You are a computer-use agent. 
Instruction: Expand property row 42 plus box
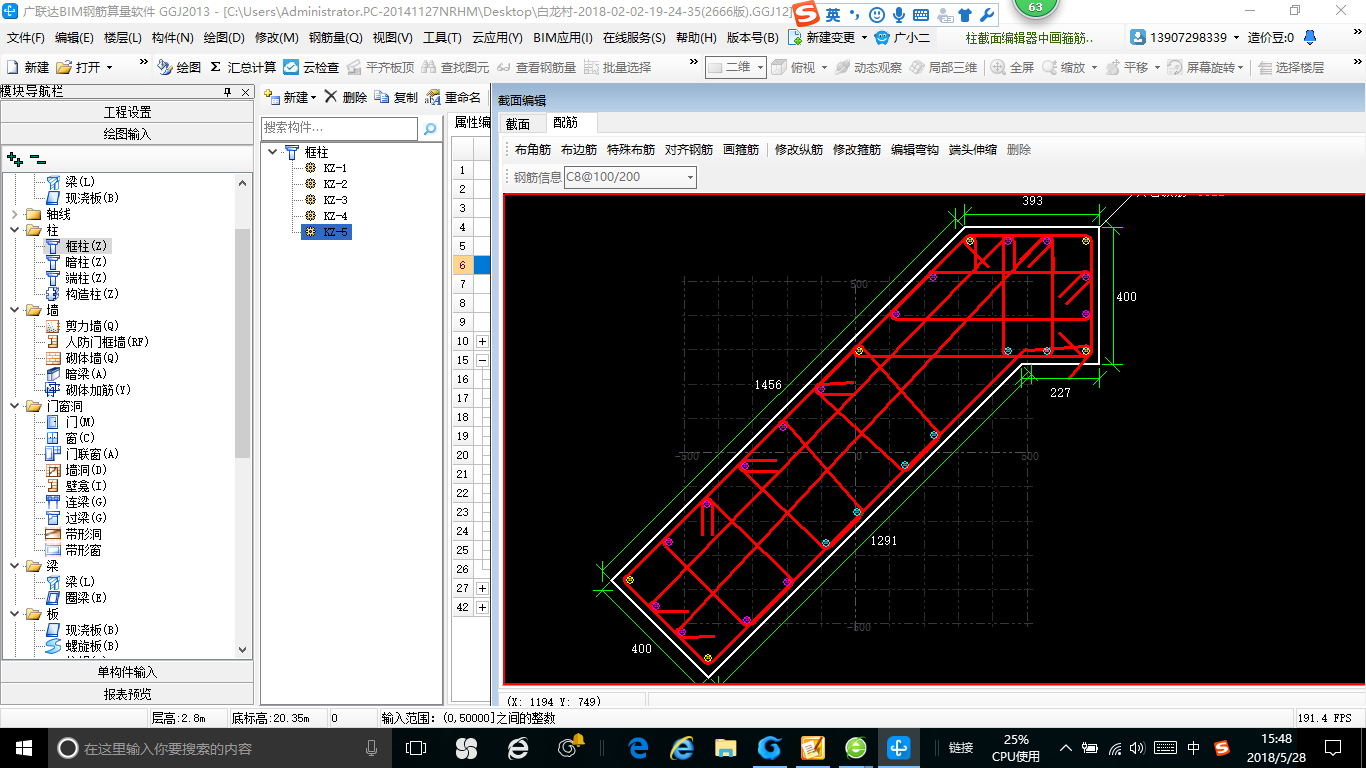(x=482, y=607)
